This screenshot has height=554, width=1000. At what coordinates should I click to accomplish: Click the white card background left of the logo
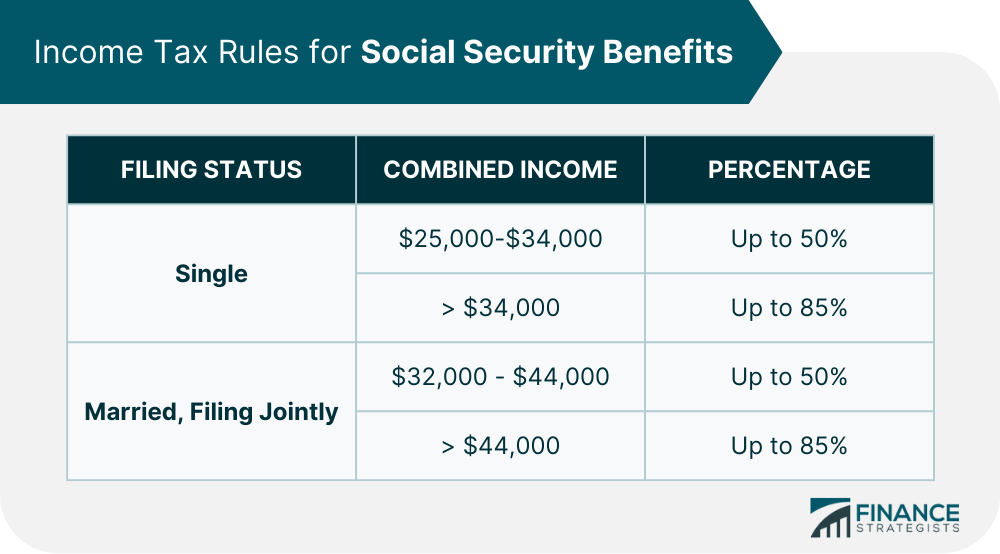(500, 517)
